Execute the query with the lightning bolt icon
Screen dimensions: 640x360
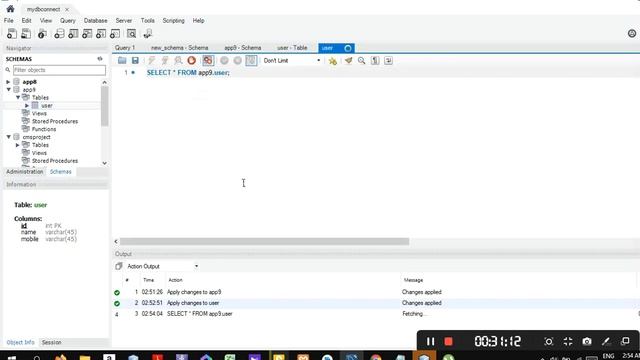pyautogui.click(x=152, y=60)
